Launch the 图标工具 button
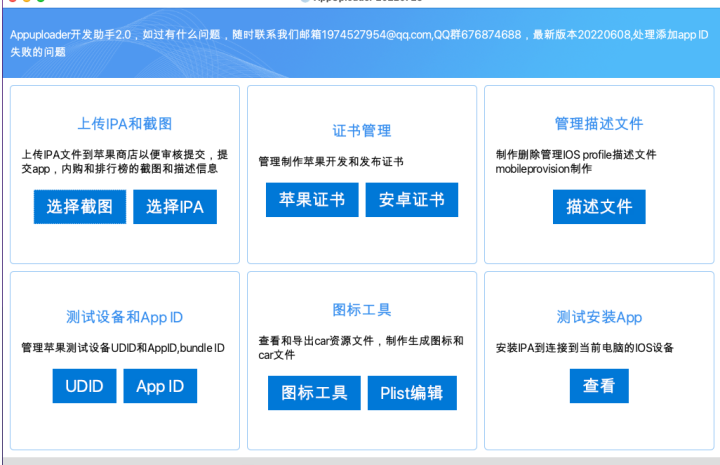Image resolution: width=720 pixels, height=465 pixels. coord(315,393)
